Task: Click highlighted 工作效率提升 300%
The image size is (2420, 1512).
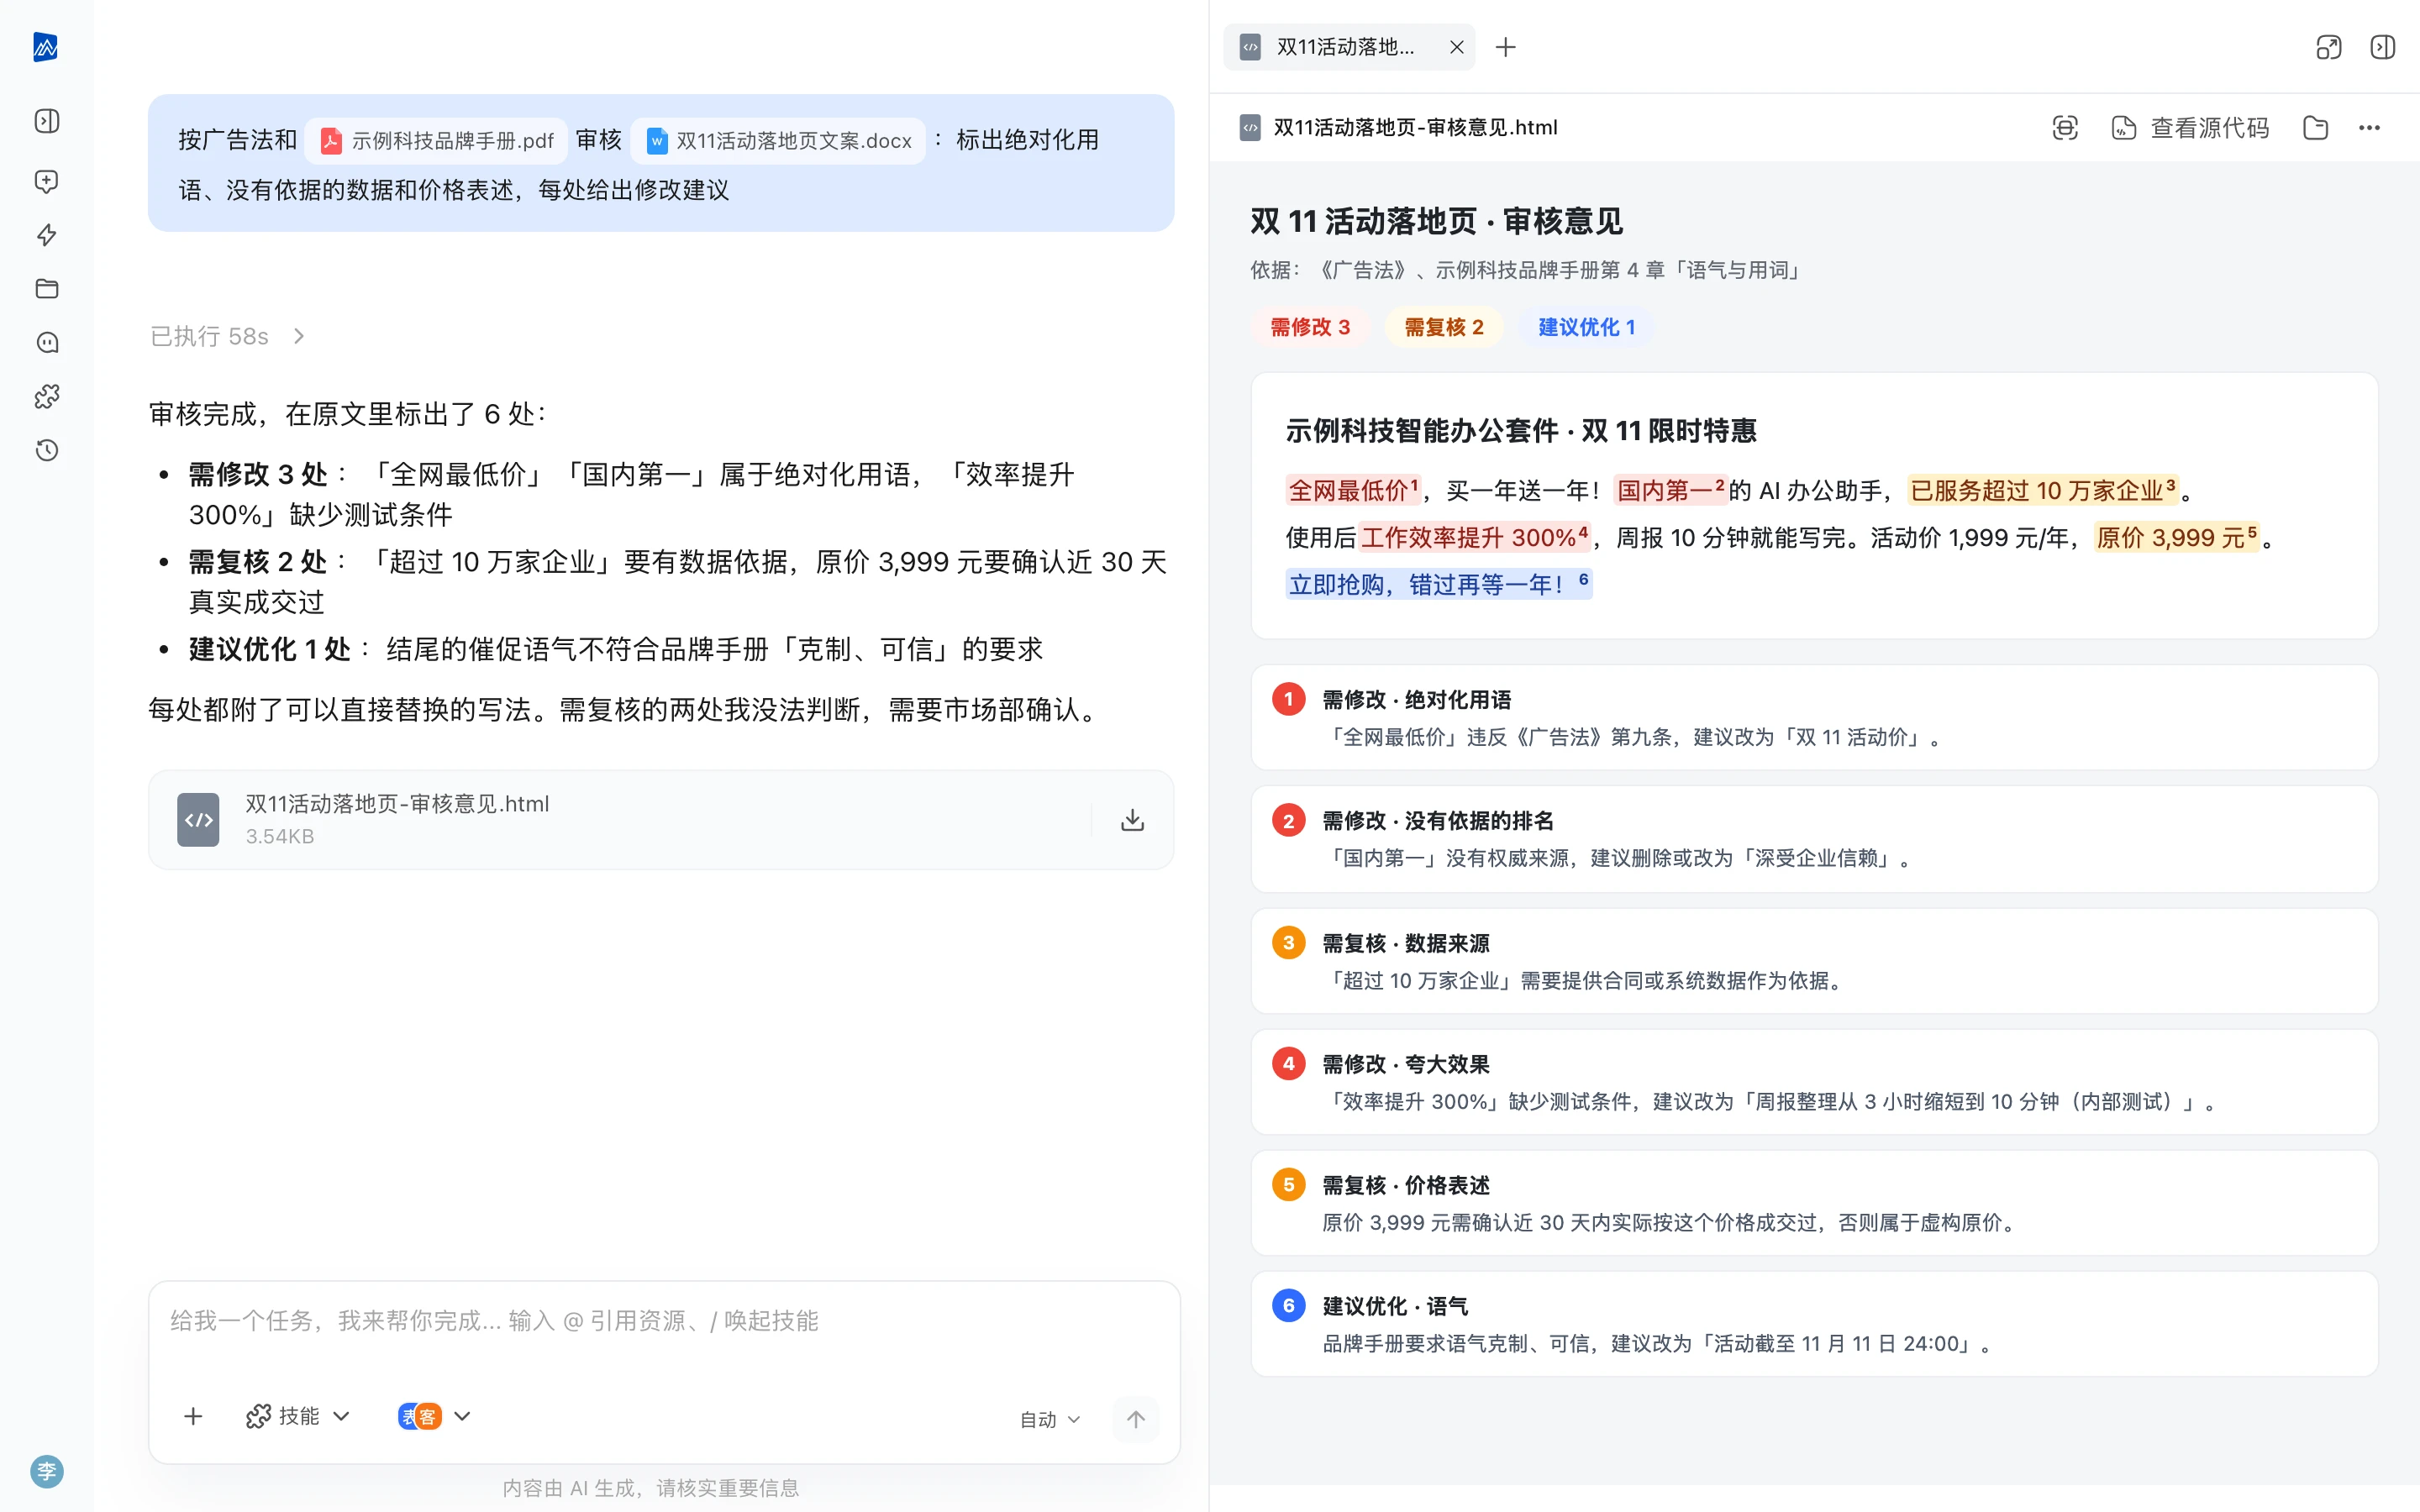Action: (x=1474, y=537)
